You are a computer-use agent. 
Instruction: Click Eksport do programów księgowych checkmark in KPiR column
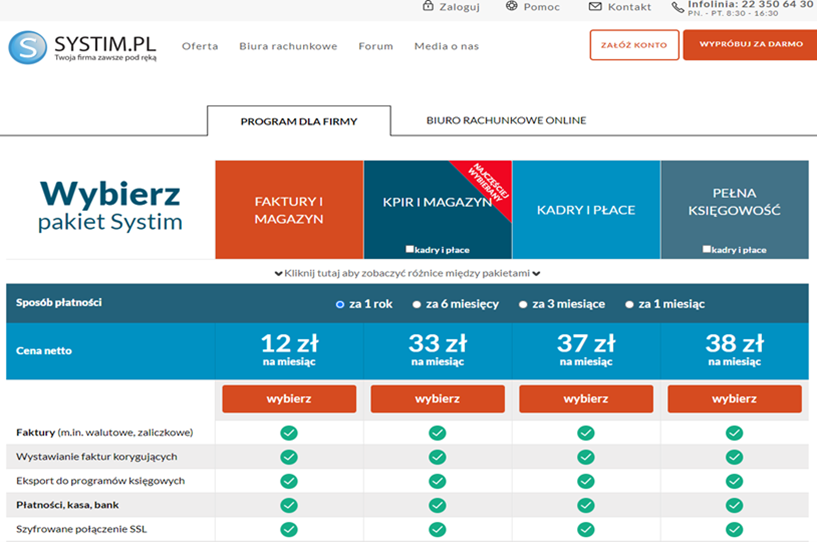pos(437,481)
